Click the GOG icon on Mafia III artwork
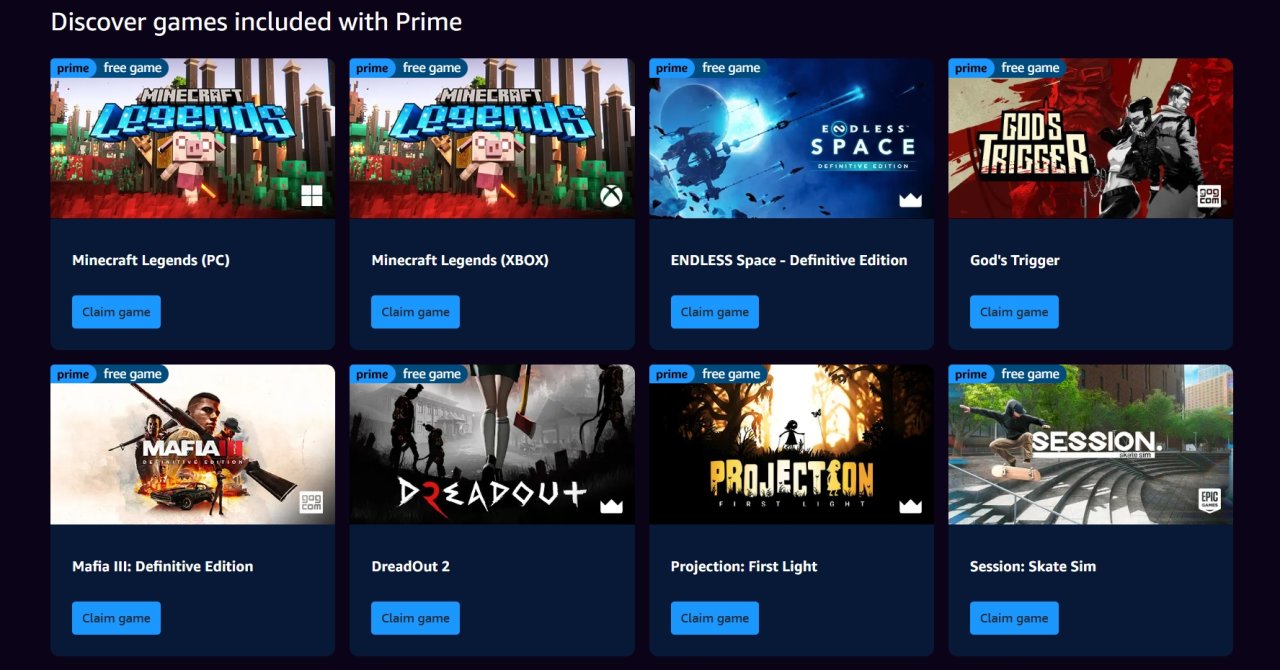The width and height of the screenshot is (1280, 670). (312, 502)
